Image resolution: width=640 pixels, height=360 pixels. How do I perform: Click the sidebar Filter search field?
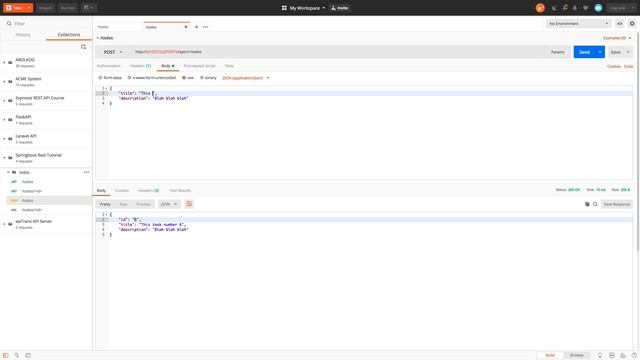tap(47, 24)
